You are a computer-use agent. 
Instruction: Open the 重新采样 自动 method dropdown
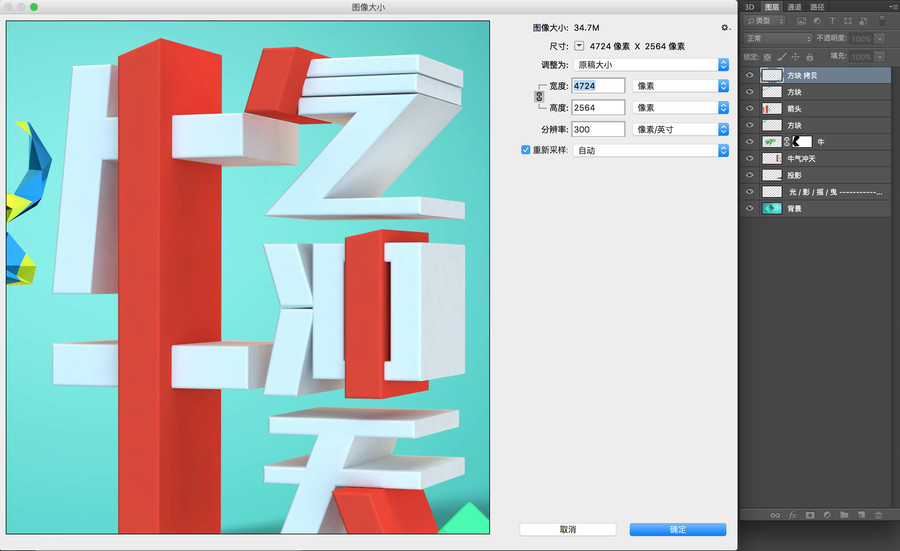(x=651, y=150)
